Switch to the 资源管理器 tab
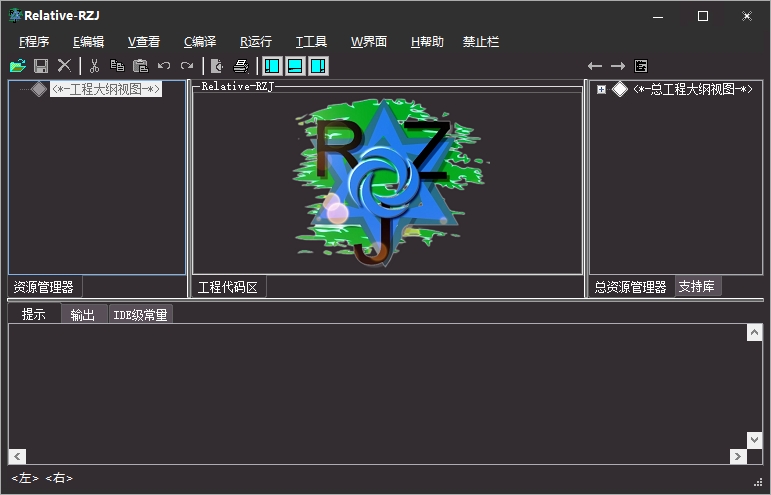 (x=44, y=287)
